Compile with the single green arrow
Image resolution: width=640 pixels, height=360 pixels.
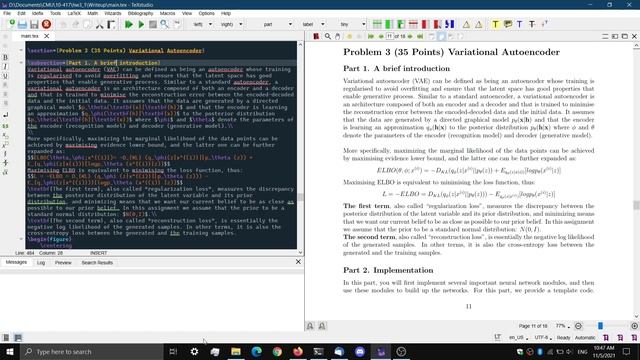(x=141, y=24)
